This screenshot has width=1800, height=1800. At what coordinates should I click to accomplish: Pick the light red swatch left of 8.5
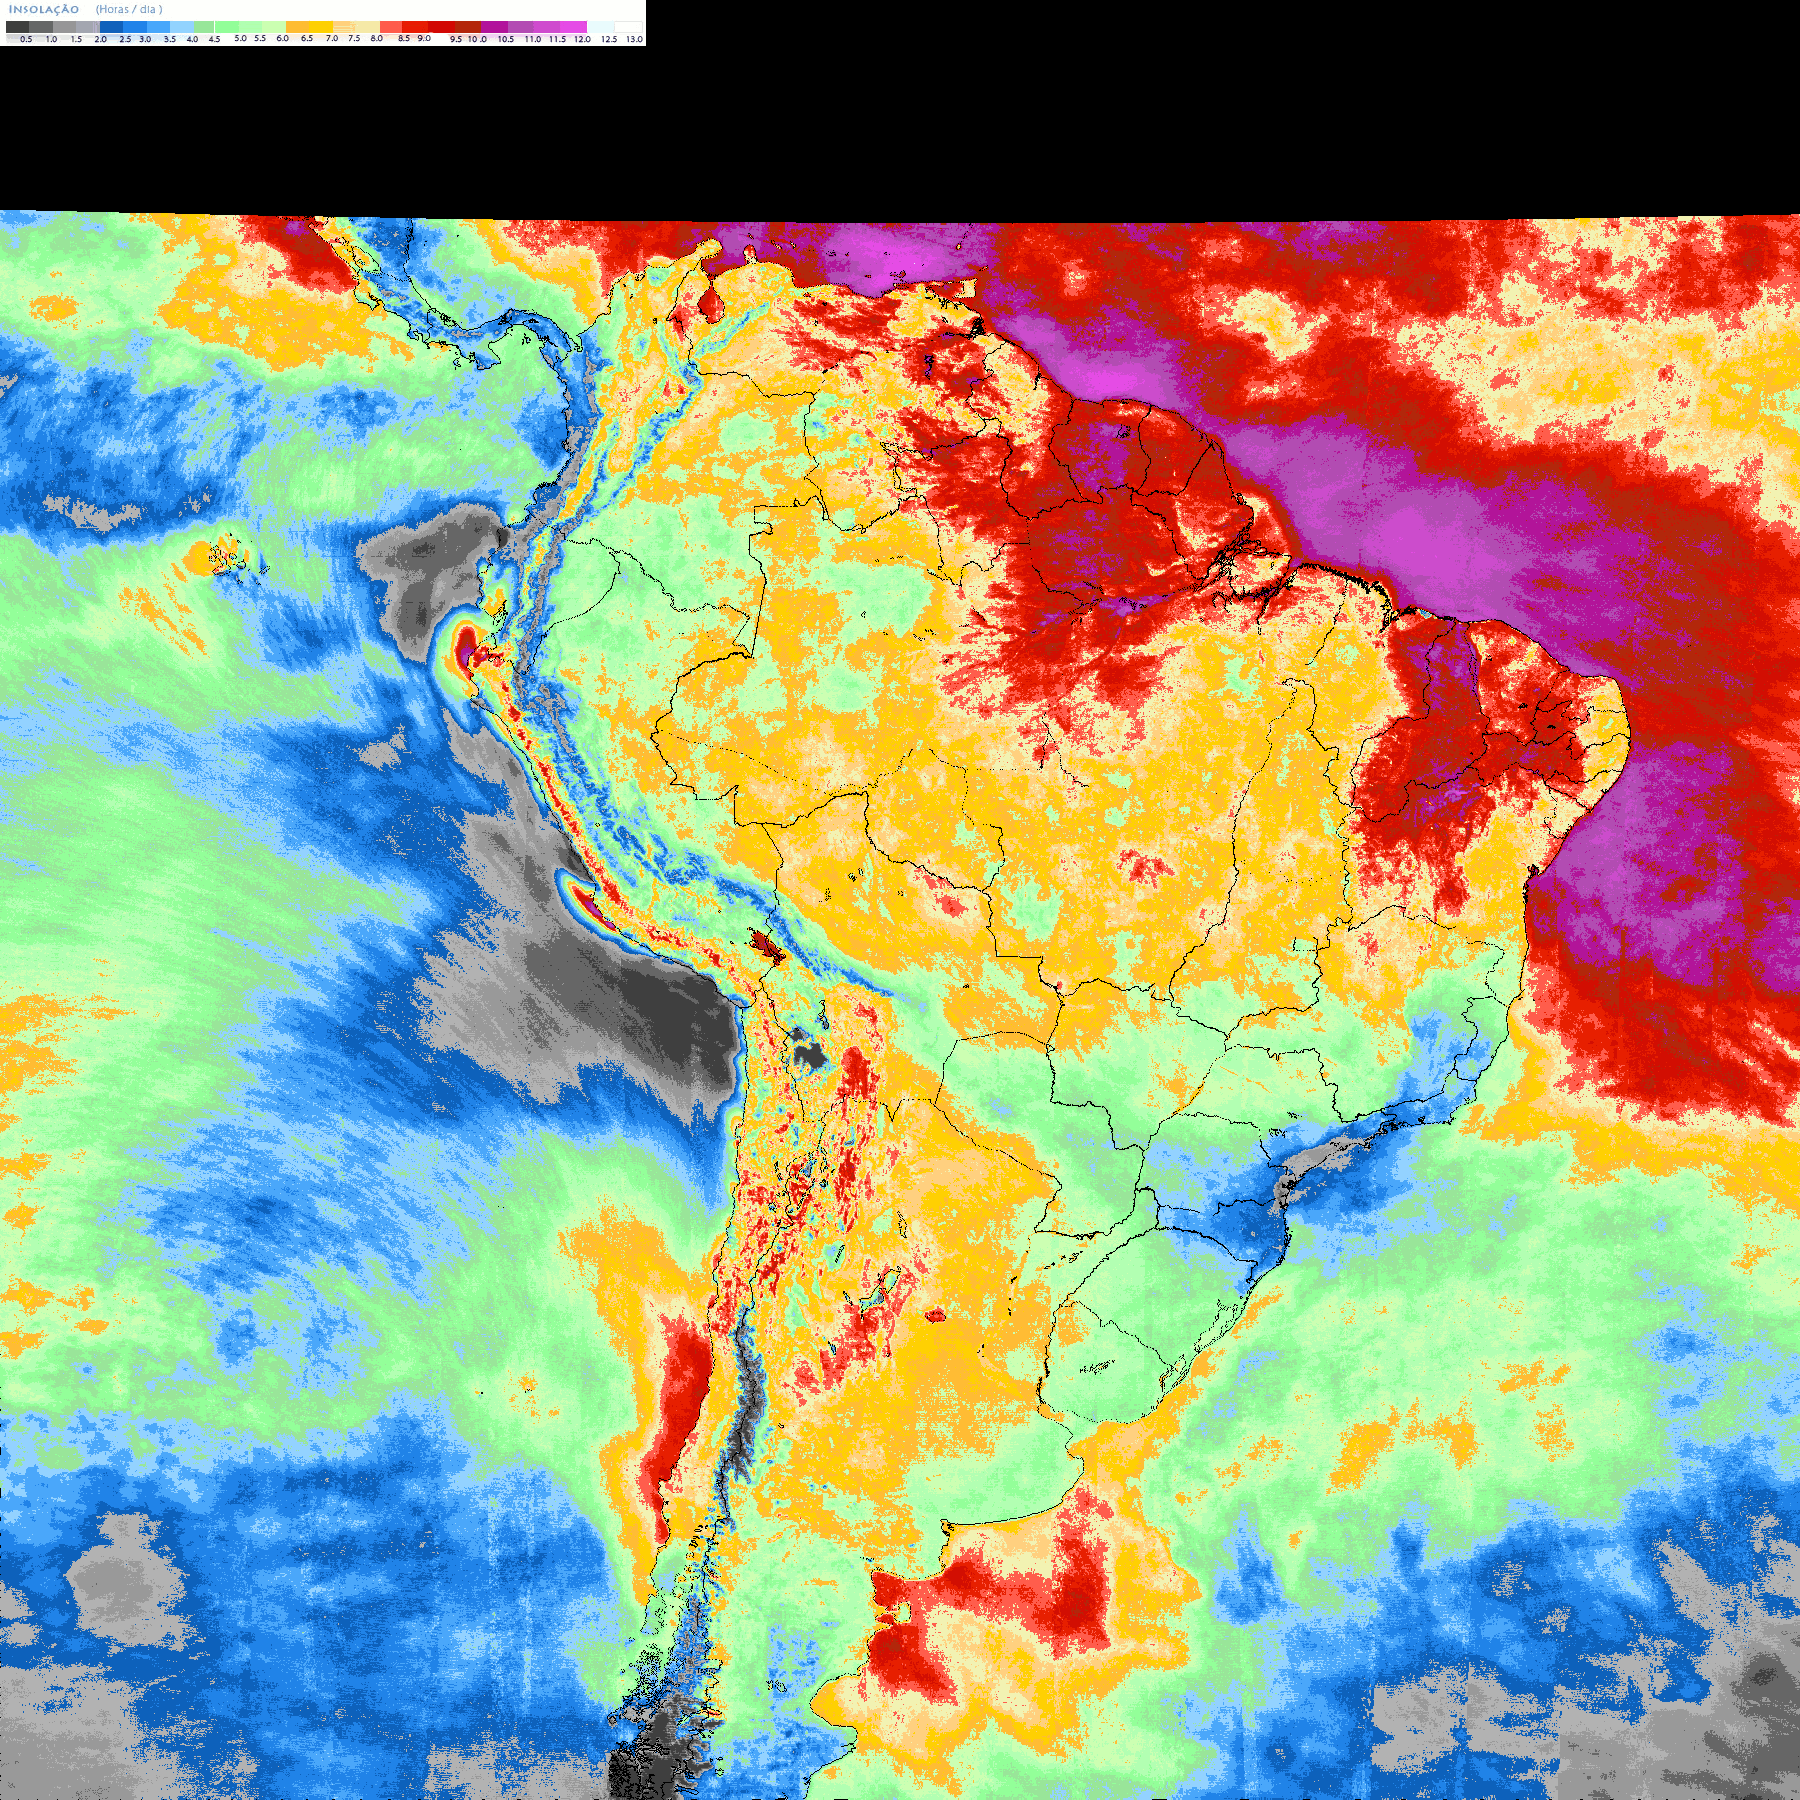click(x=391, y=27)
